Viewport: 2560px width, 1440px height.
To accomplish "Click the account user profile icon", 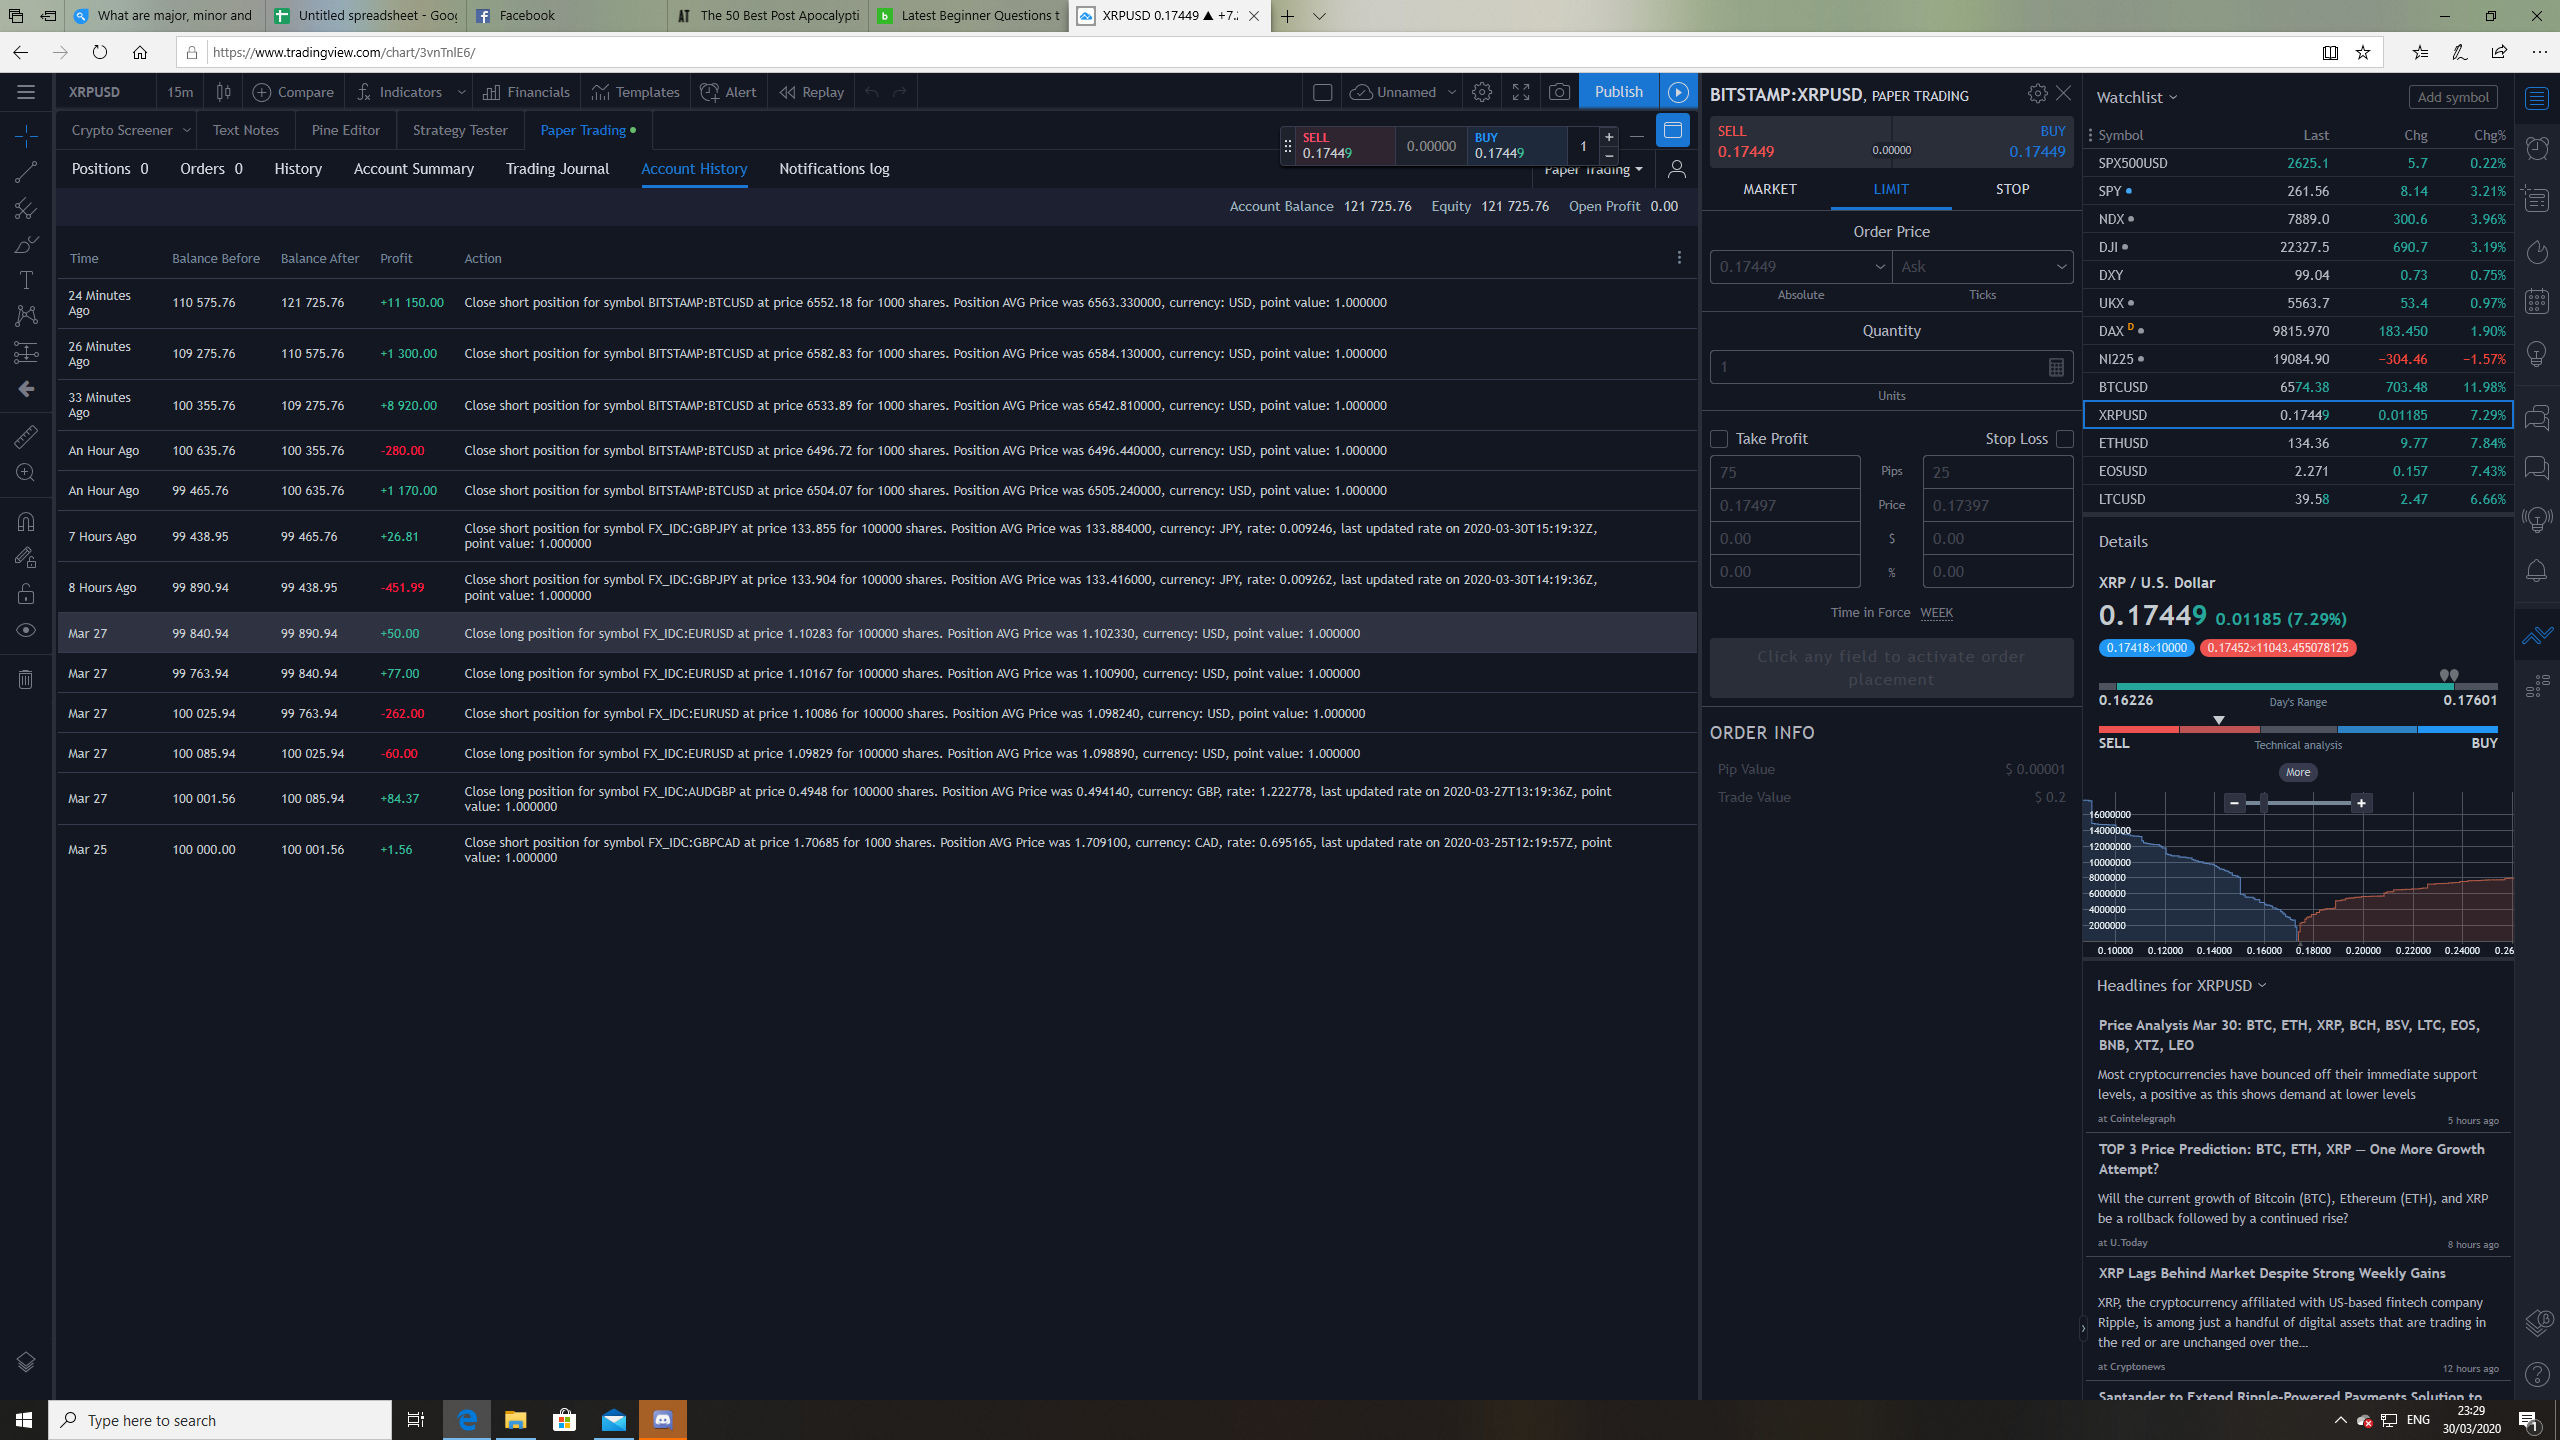I will tap(1676, 169).
